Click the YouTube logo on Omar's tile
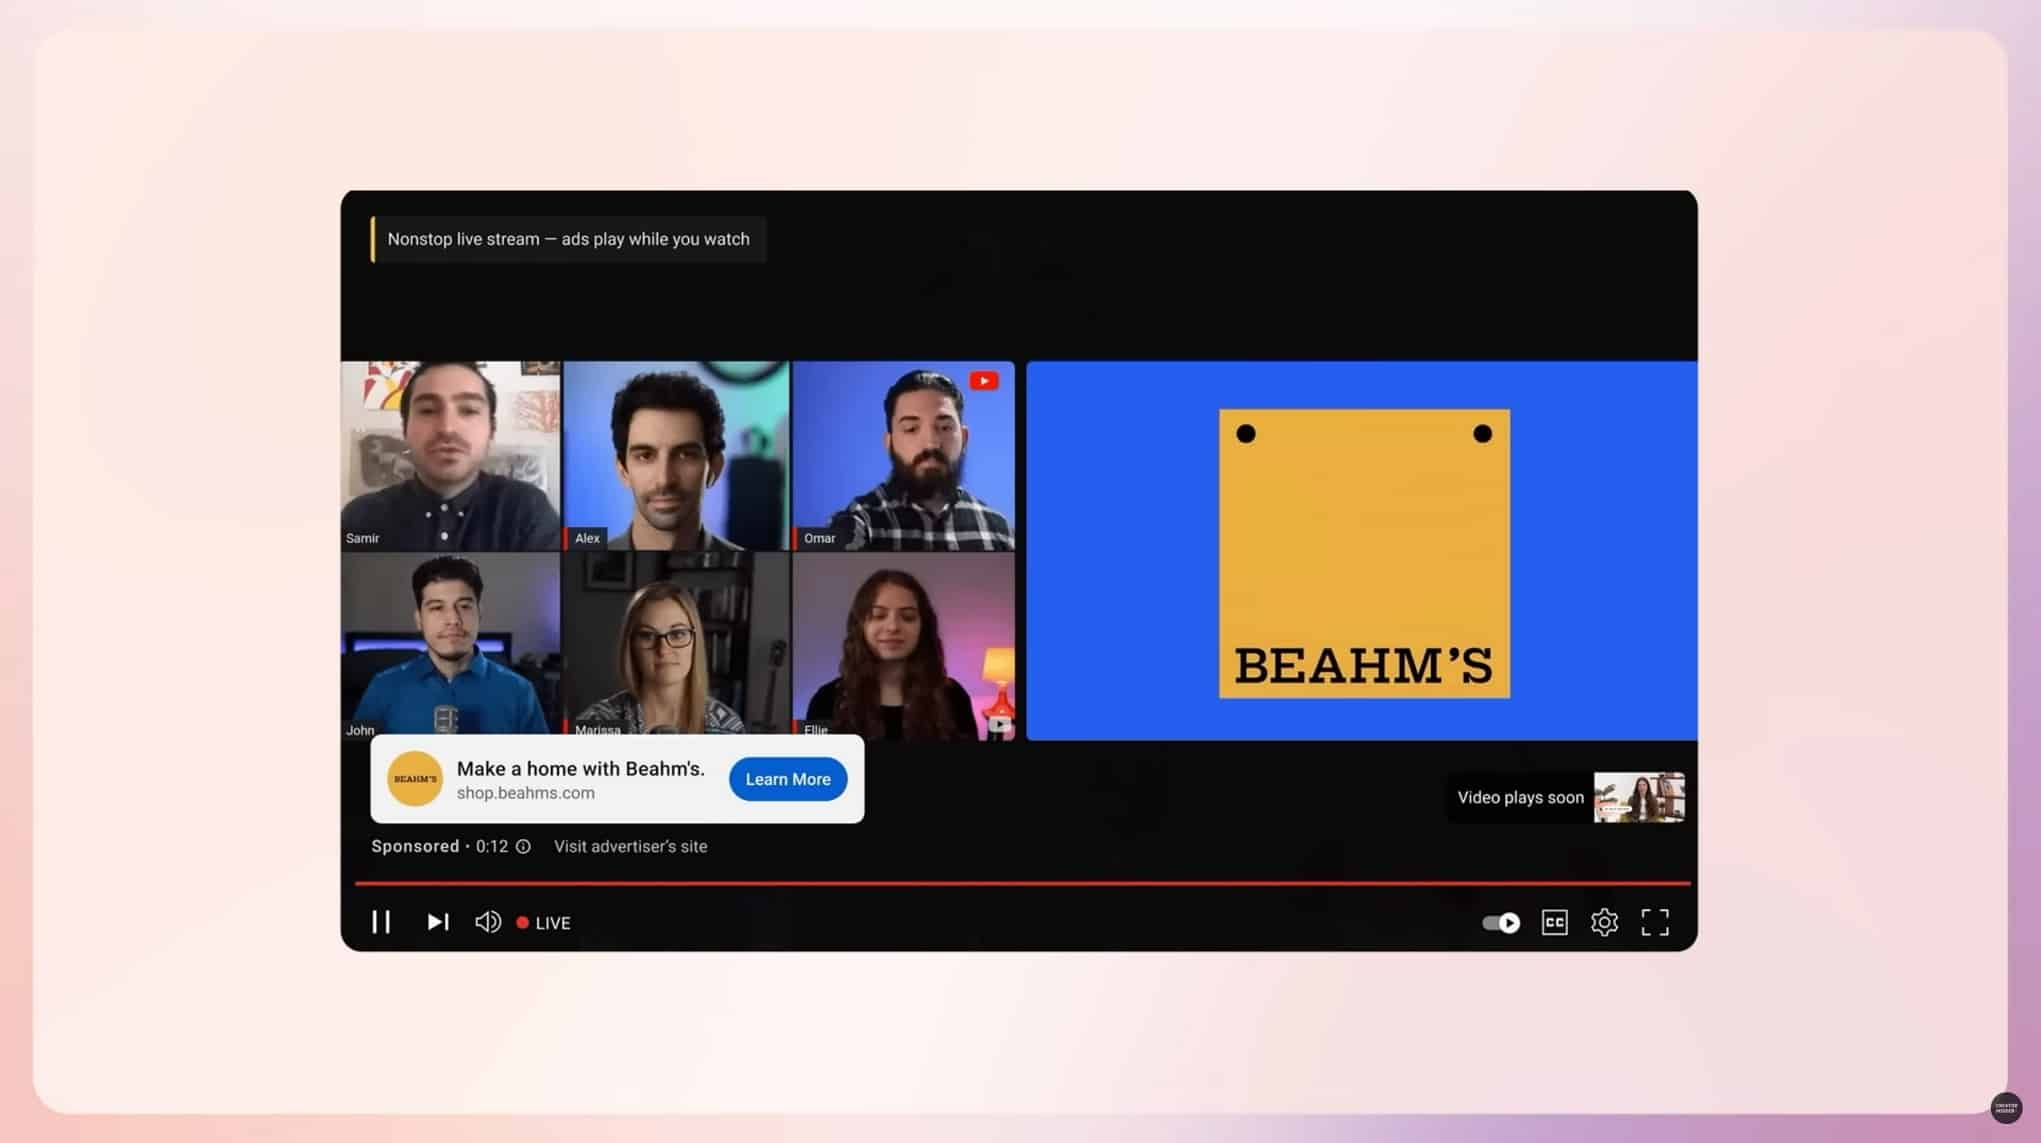This screenshot has width=2041, height=1143. [985, 381]
